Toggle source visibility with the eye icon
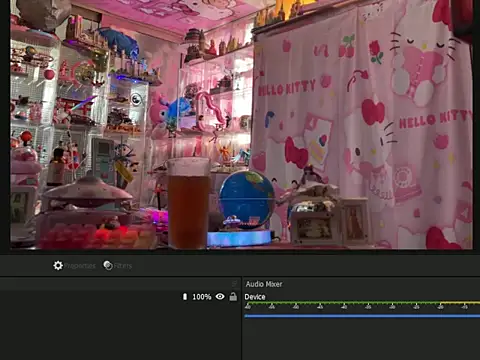The height and width of the screenshot is (360, 480). (x=220, y=296)
